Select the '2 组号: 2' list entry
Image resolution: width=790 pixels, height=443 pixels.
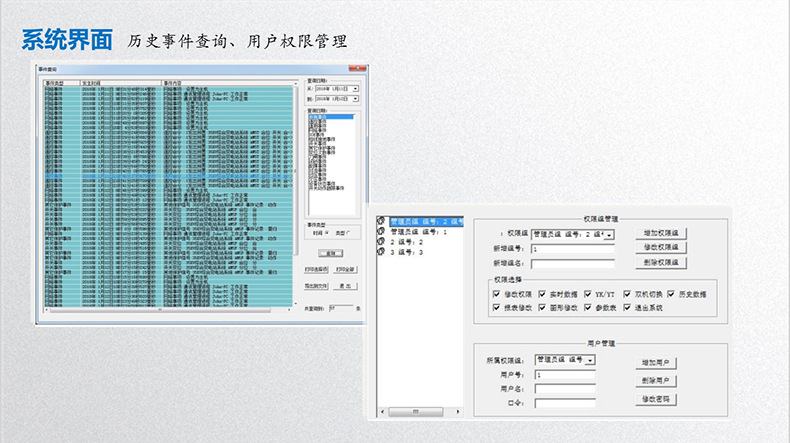(x=407, y=242)
